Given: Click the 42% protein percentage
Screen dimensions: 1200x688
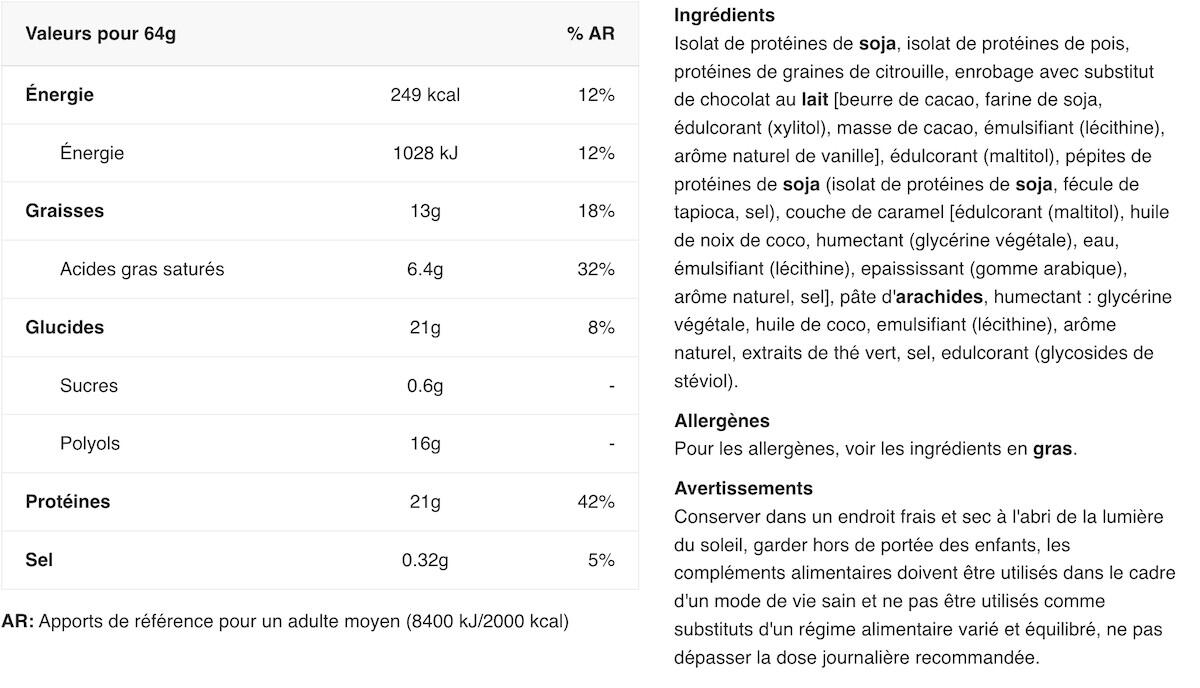Looking at the screenshot, I should (595, 501).
